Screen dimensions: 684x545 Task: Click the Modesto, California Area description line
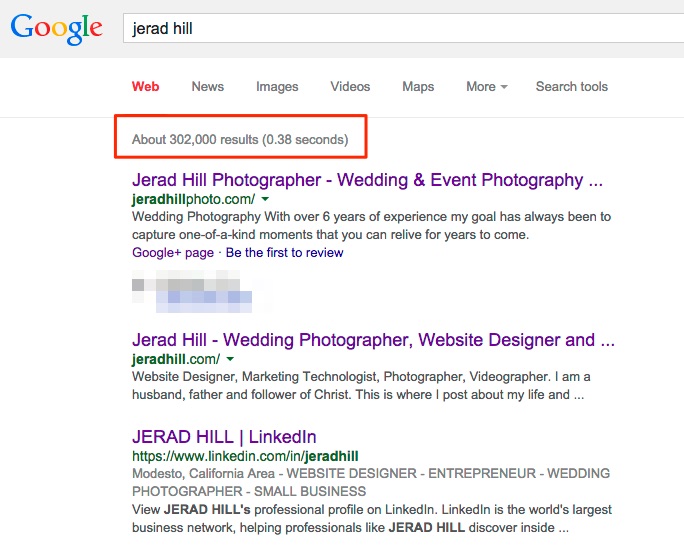371,482
